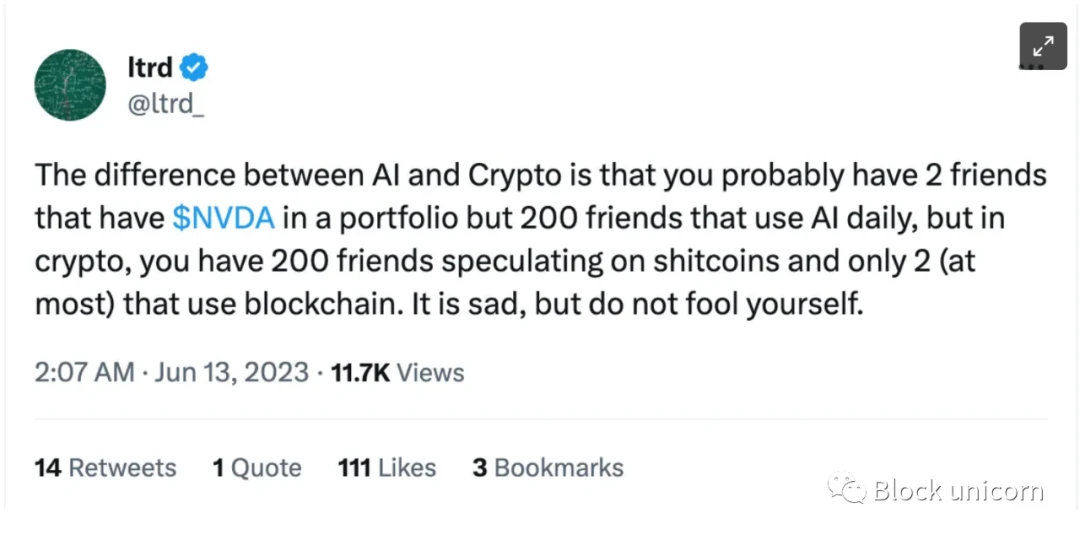Click the WeChat logo in the watermark

click(x=846, y=489)
